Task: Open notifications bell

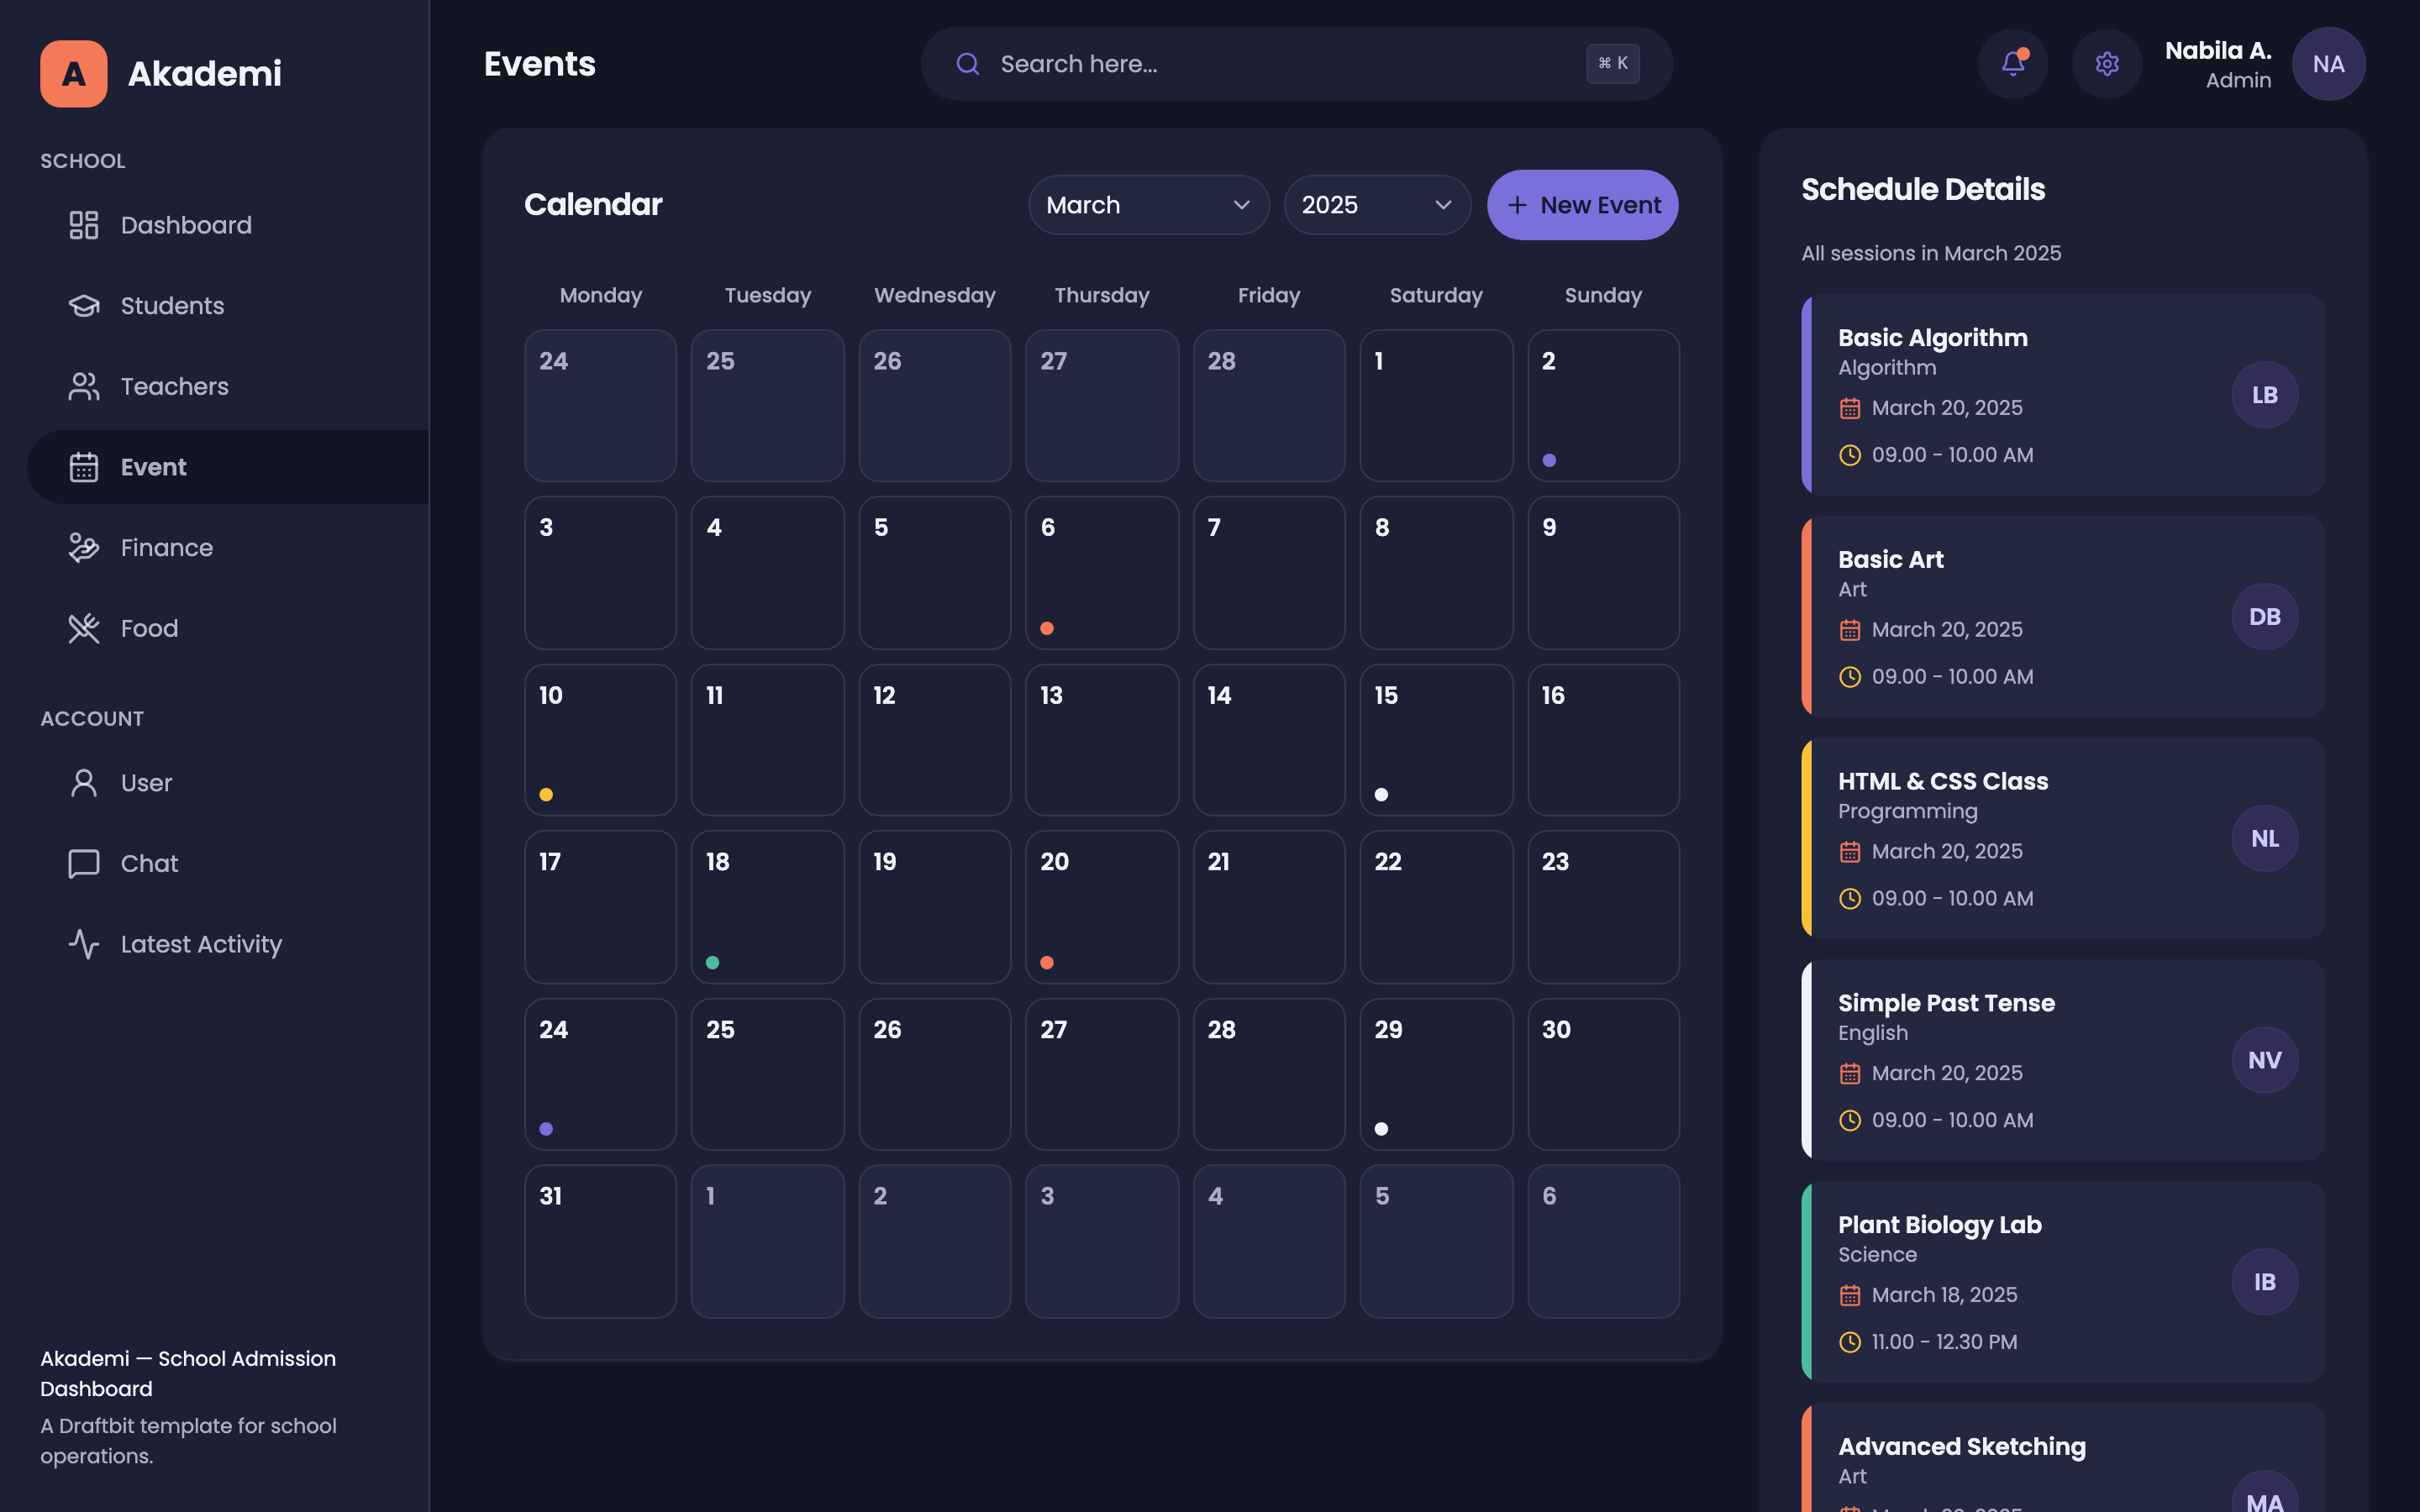Action: pyautogui.click(x=2012, y=64)
